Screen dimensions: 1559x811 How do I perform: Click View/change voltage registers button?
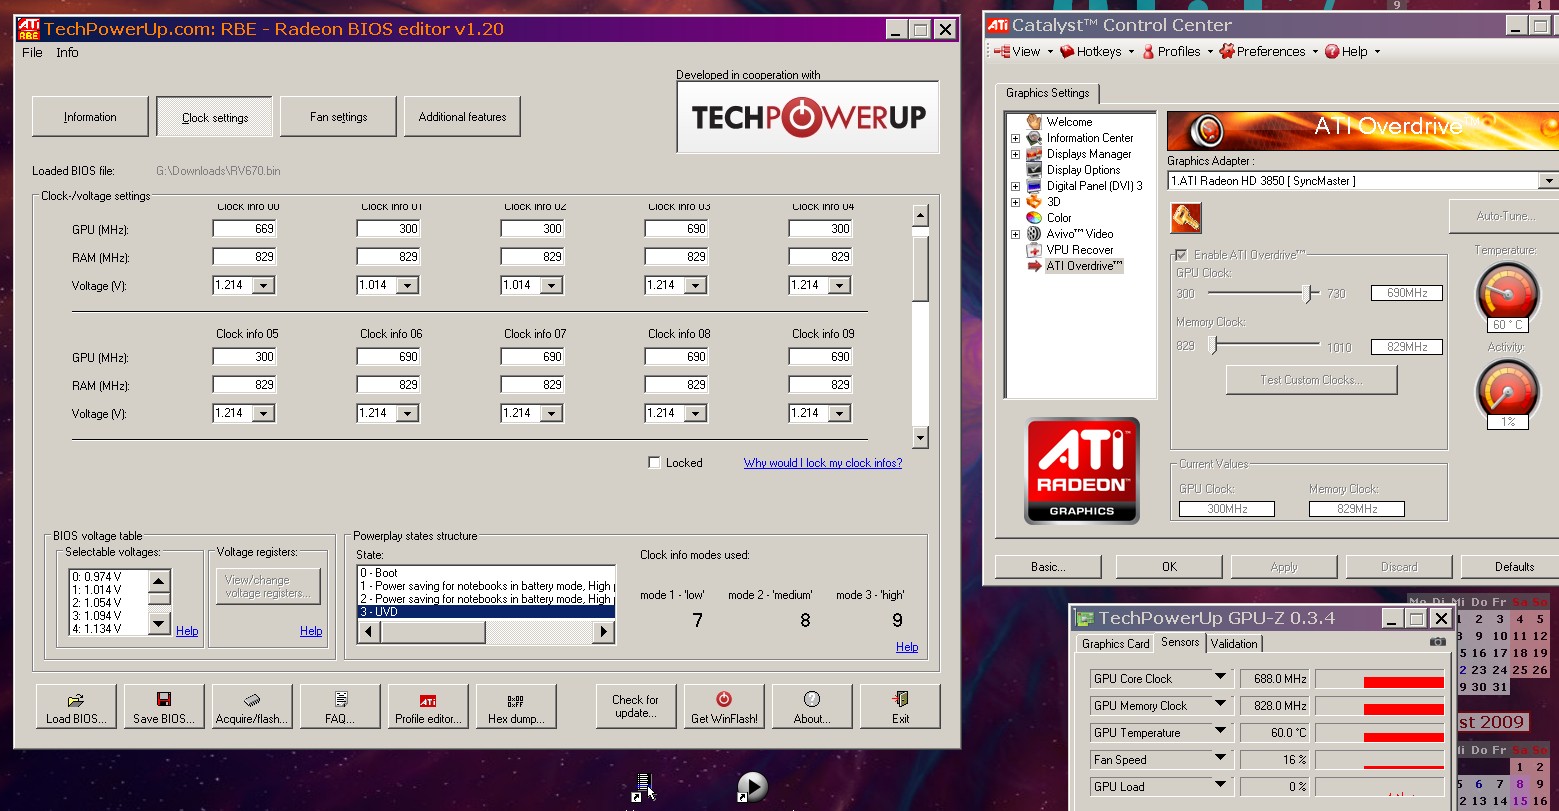pyautogui.click(x=268, y=586)
